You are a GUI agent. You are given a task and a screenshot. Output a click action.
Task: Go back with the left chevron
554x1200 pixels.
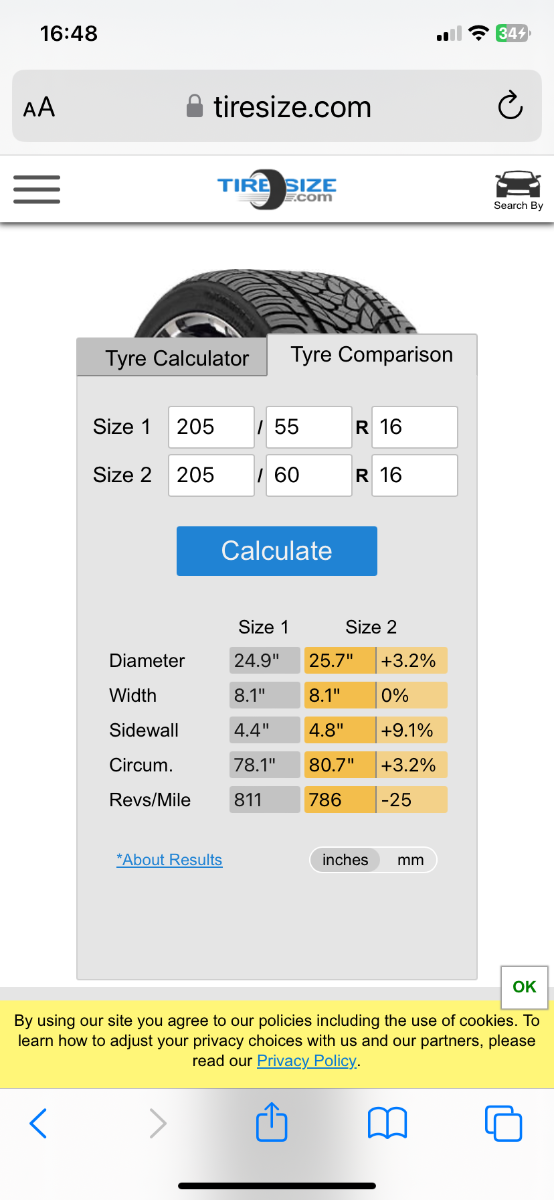click(38, 1124)
